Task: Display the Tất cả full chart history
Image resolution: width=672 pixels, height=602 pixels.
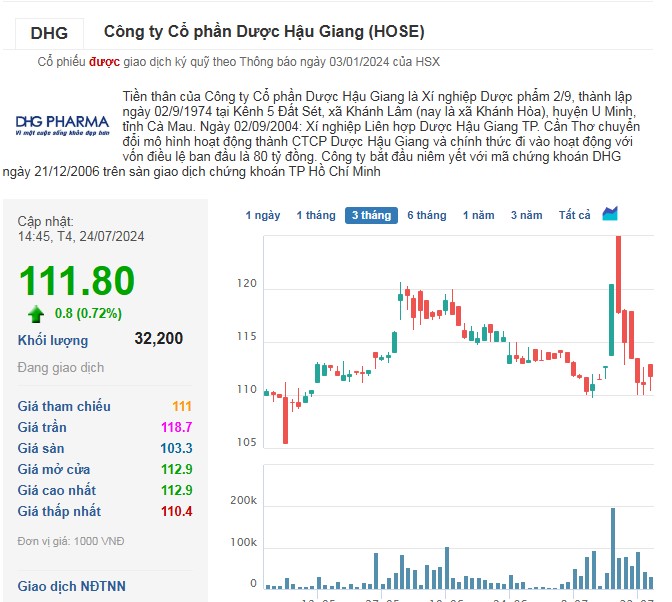Action: [575, 215]
